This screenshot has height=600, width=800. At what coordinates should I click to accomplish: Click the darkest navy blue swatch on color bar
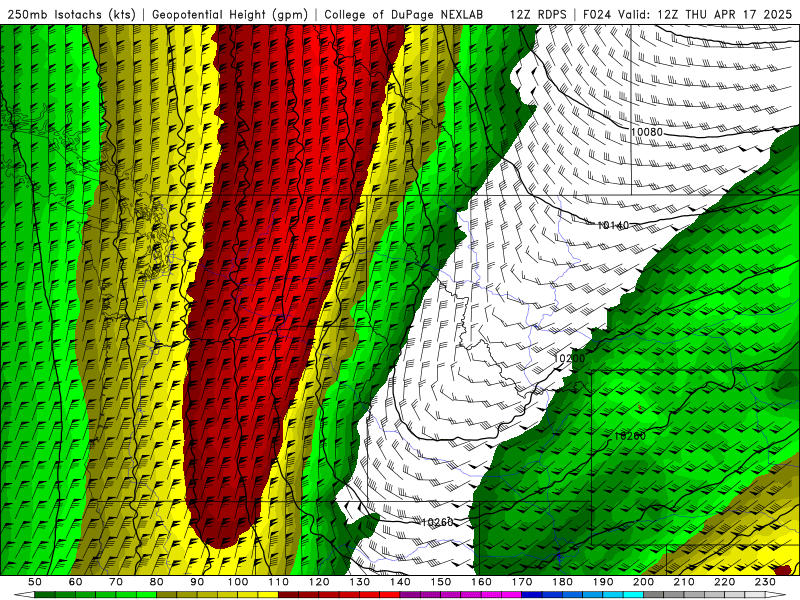pyautogui.click(x=532, y=594)
